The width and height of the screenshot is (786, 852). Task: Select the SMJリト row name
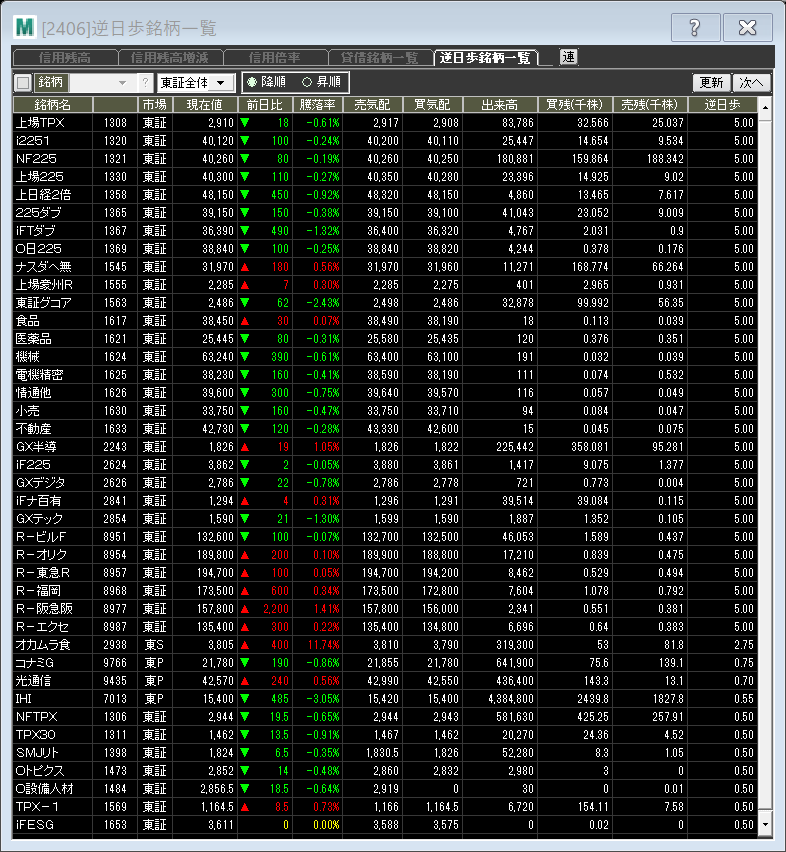[37, 753]
